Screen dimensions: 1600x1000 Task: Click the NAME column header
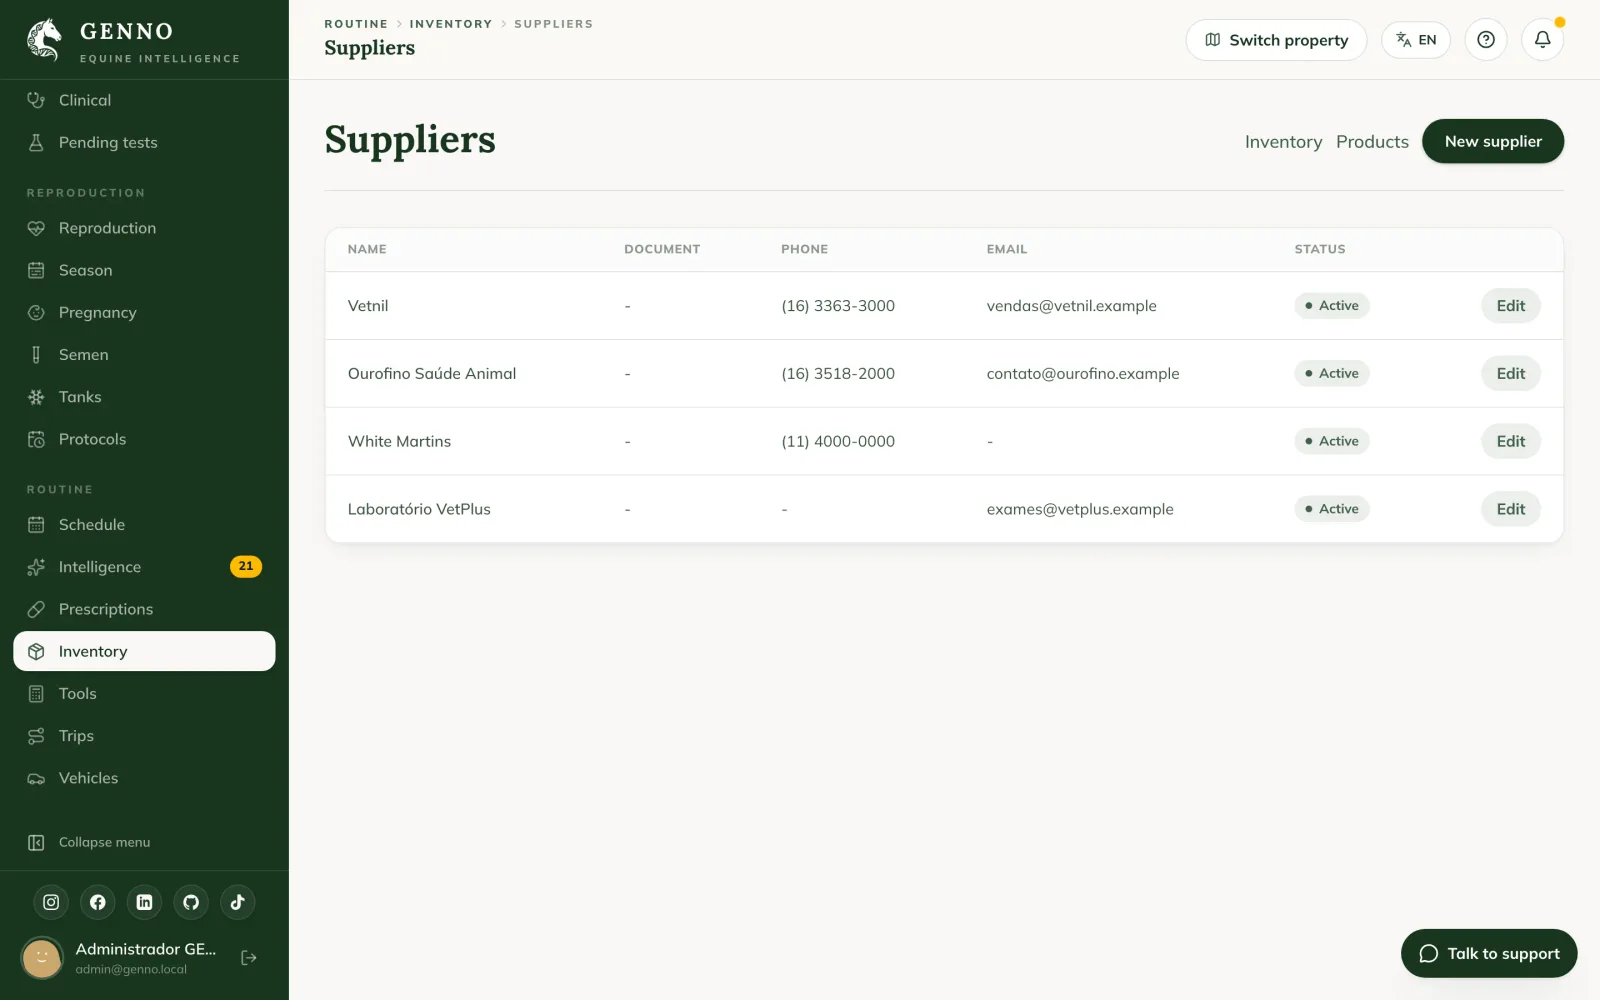(x=367, y=249)
